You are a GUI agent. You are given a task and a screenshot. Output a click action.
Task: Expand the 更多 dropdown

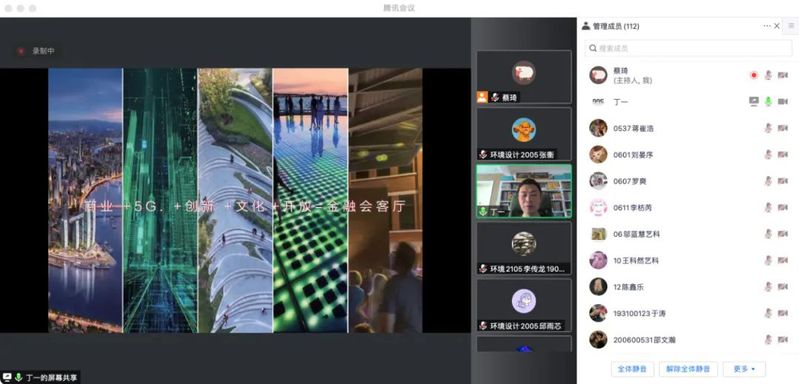click(744, 369)
